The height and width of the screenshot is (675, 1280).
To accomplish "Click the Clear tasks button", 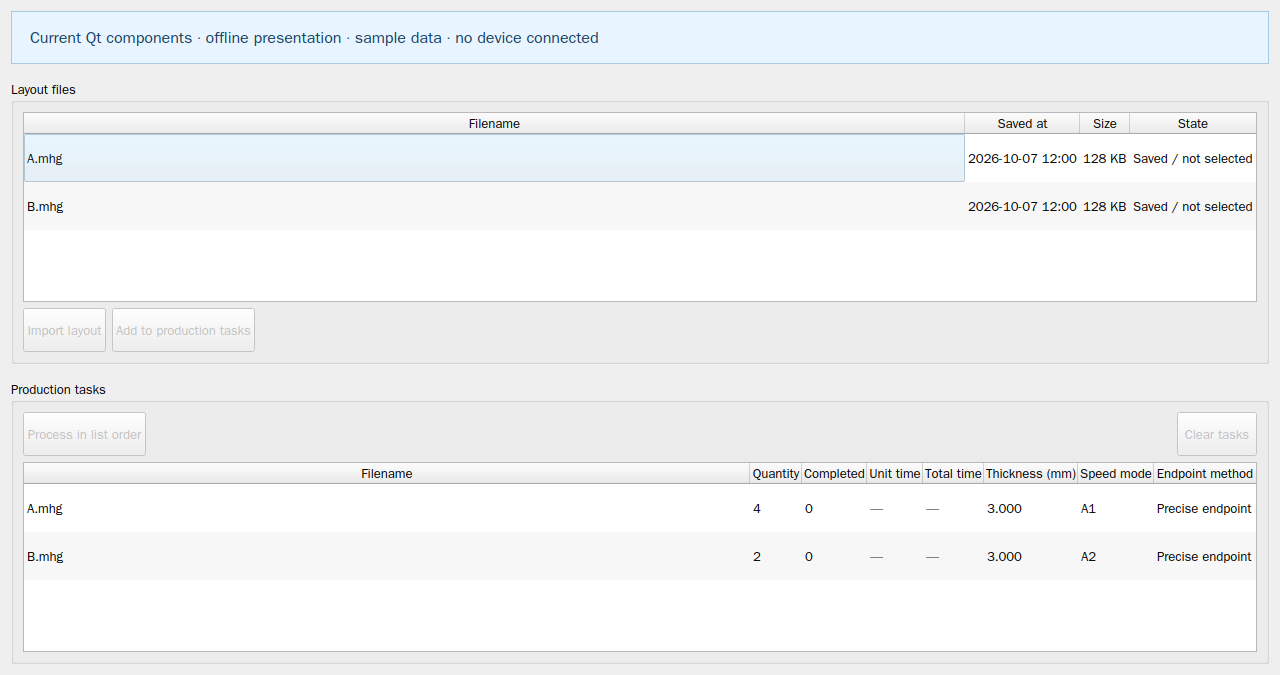I will tap(1216, 434).
